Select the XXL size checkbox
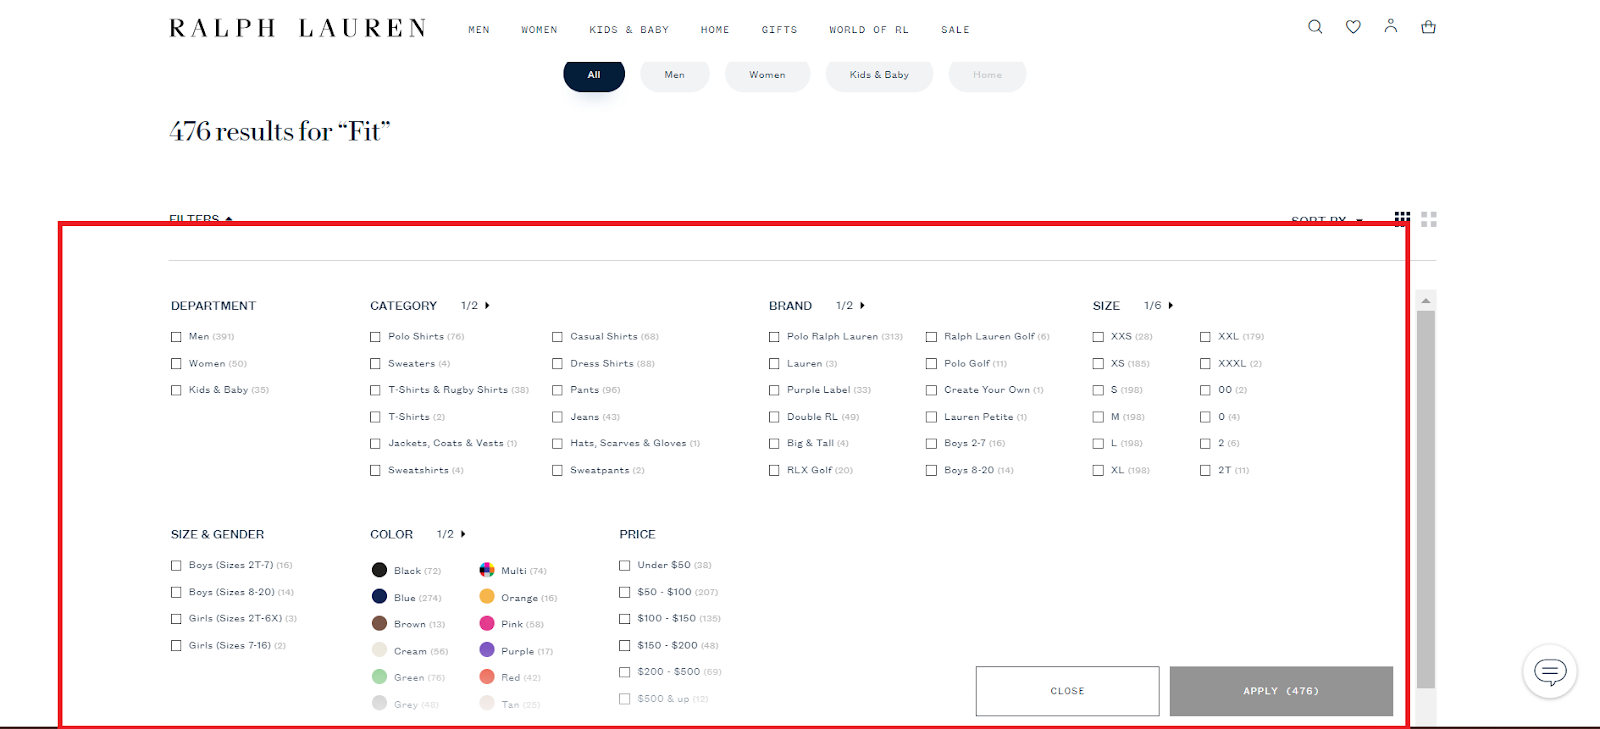Image resolution: width=1600 pixels, height=729 pixels. pos(1205,337)
